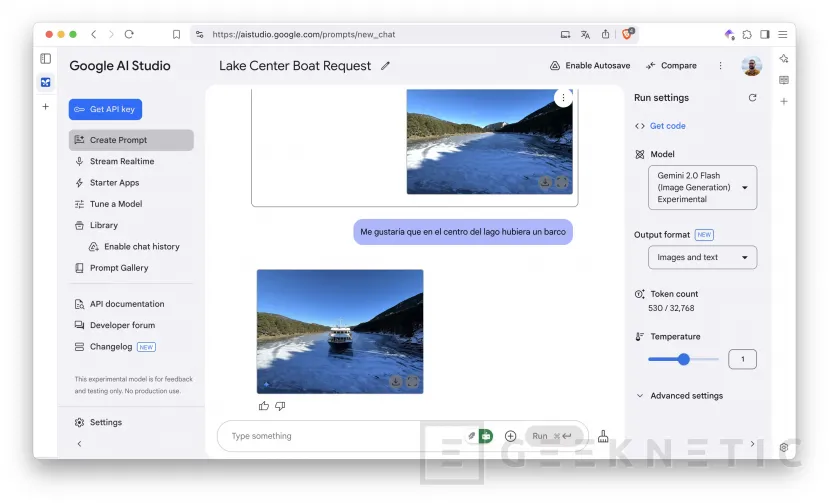Open Brave Shields lion icon
Viewport: 829px width, 503px height.
pyautogui.click(x=627, y=34)
